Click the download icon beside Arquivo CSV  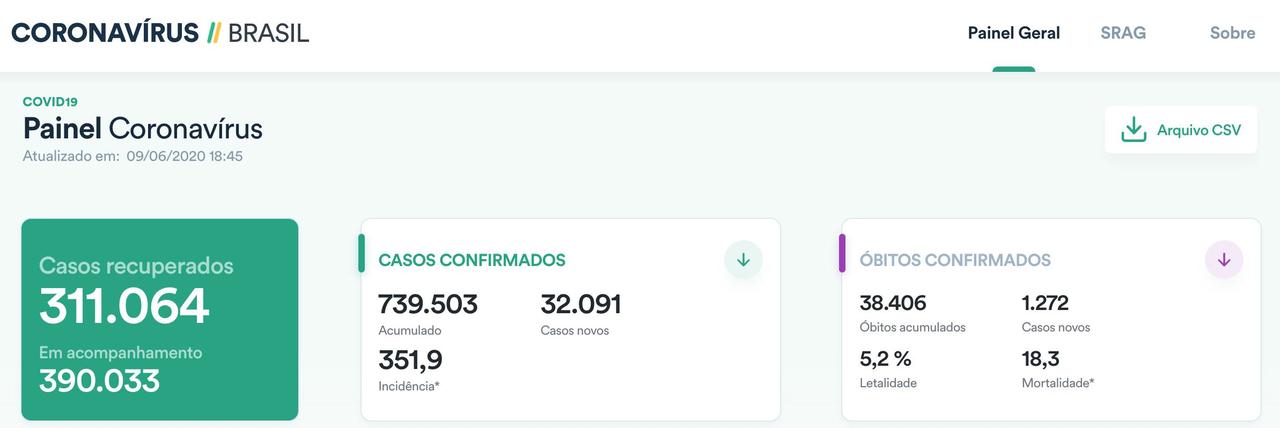1133,130
